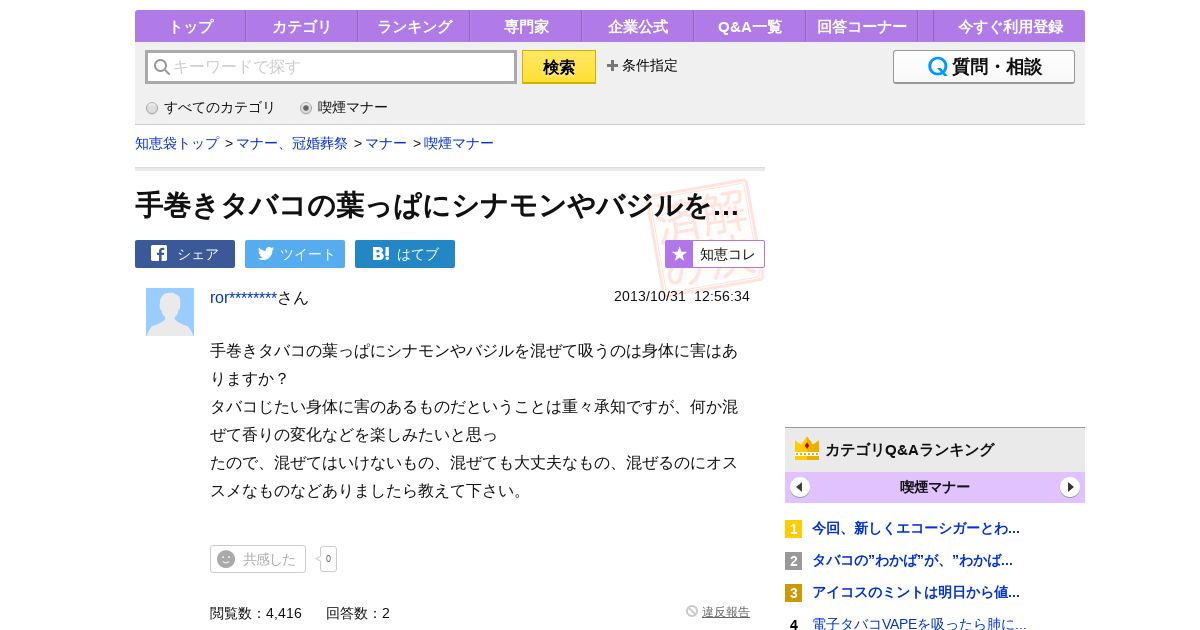Go to 回答コーナー tab

pos(861,27)
